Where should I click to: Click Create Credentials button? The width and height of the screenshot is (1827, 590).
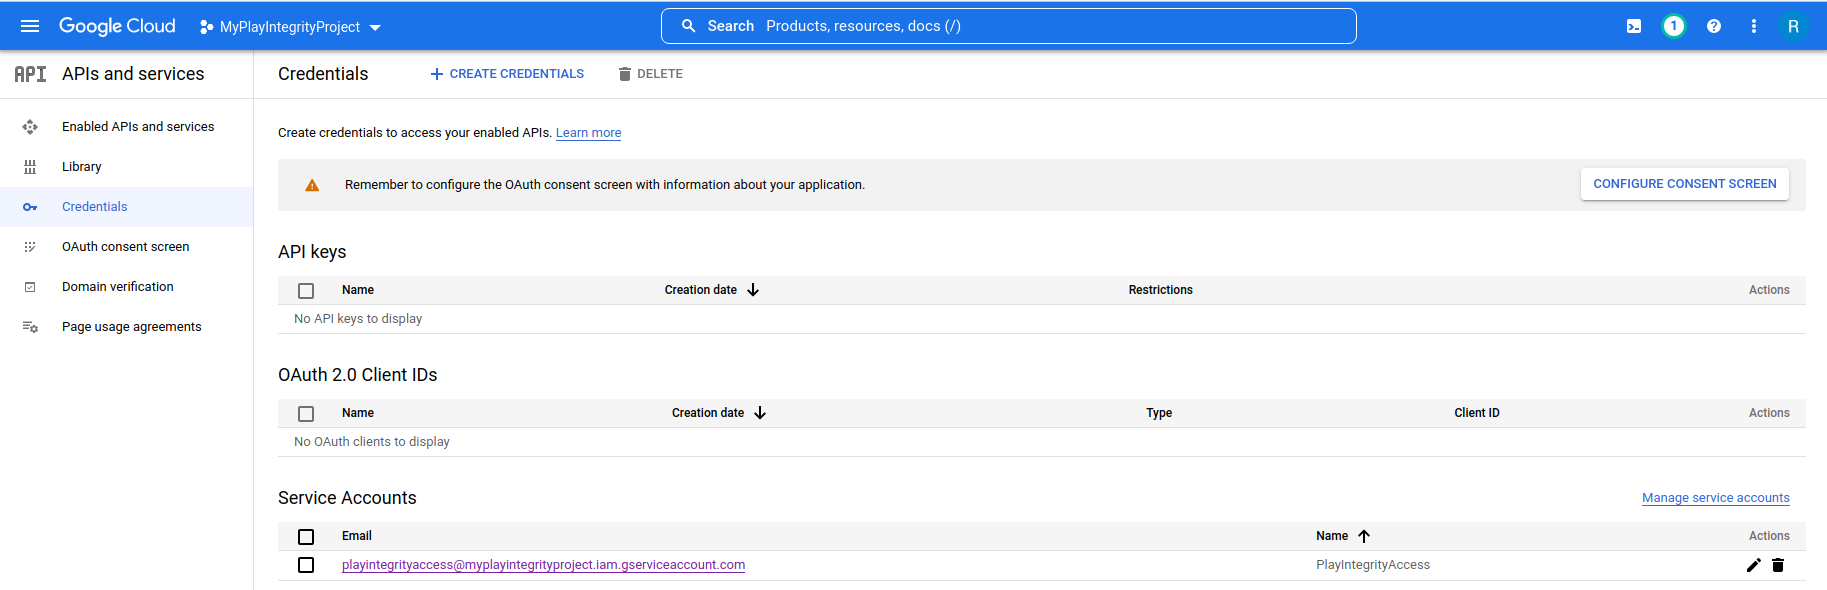click(x=507, y=74)
